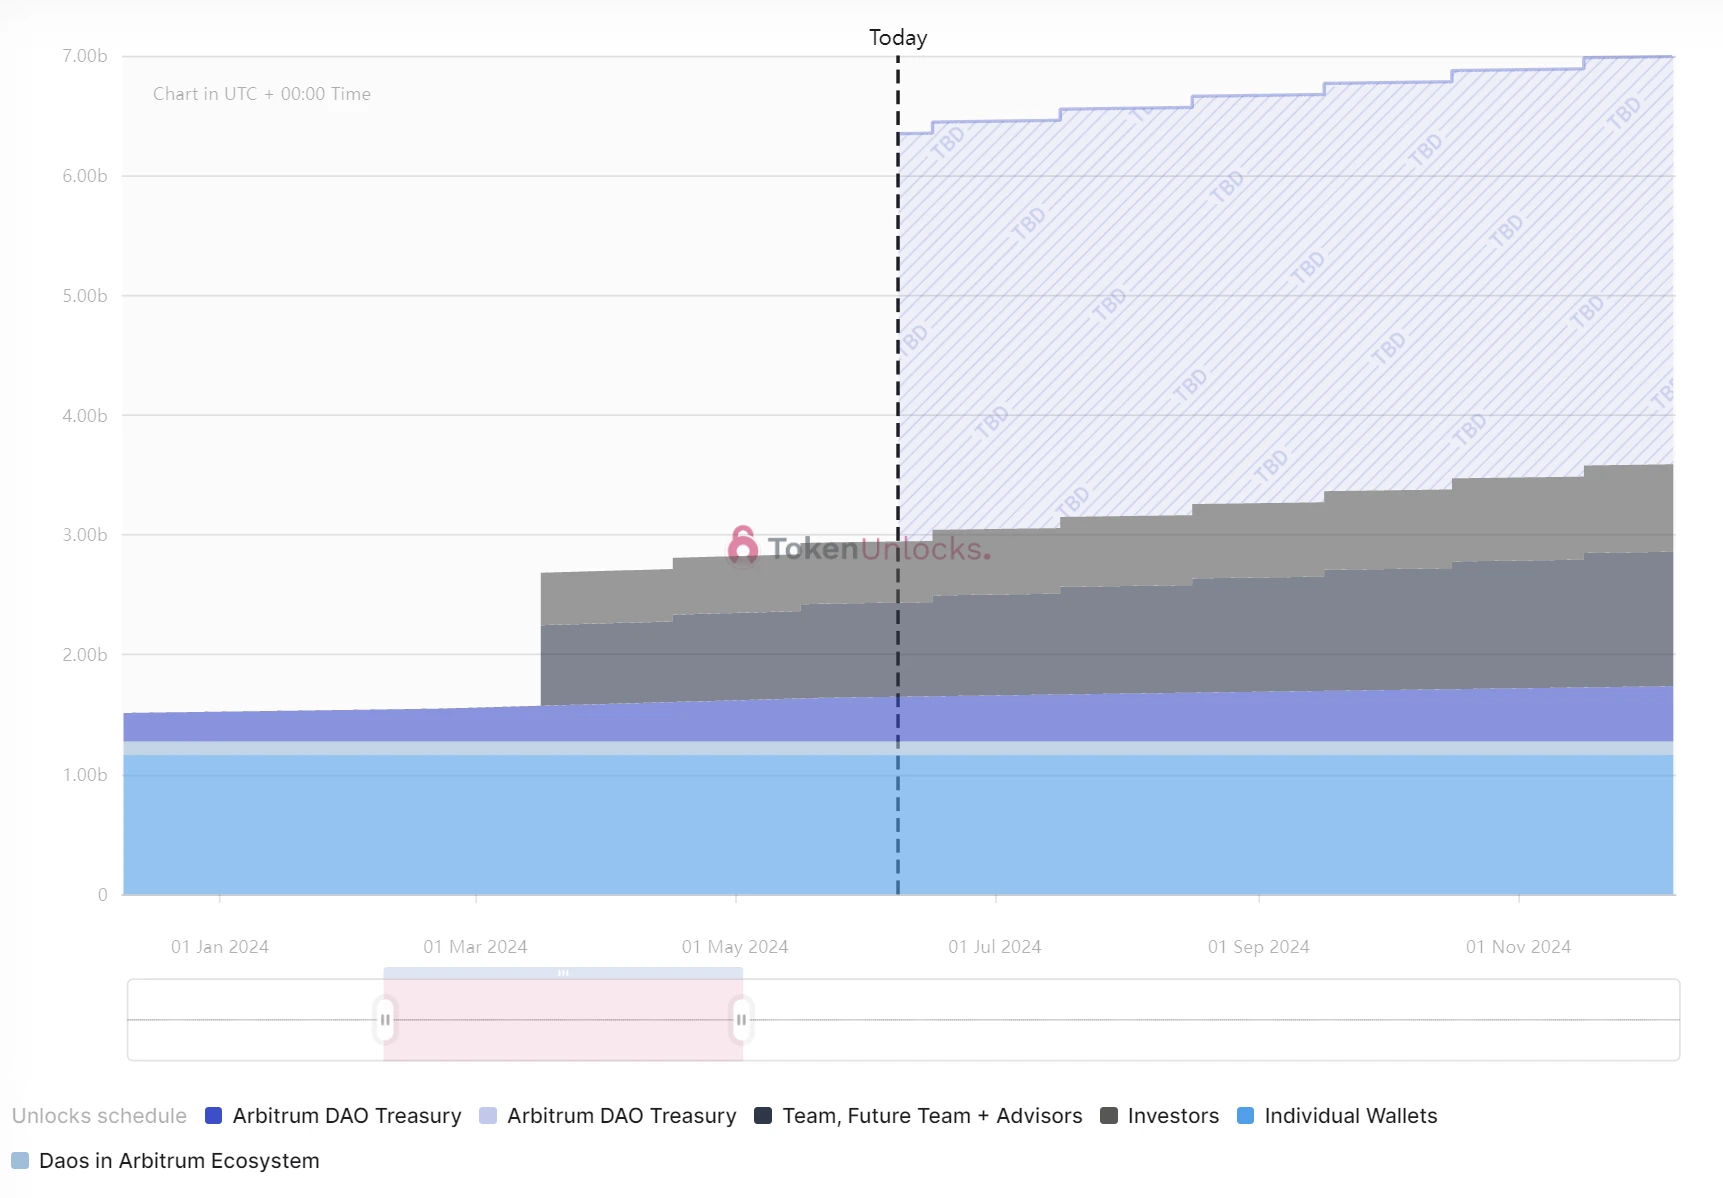Click the Investors legend square icon

pyautogui.click(x=1108, y=1116)
